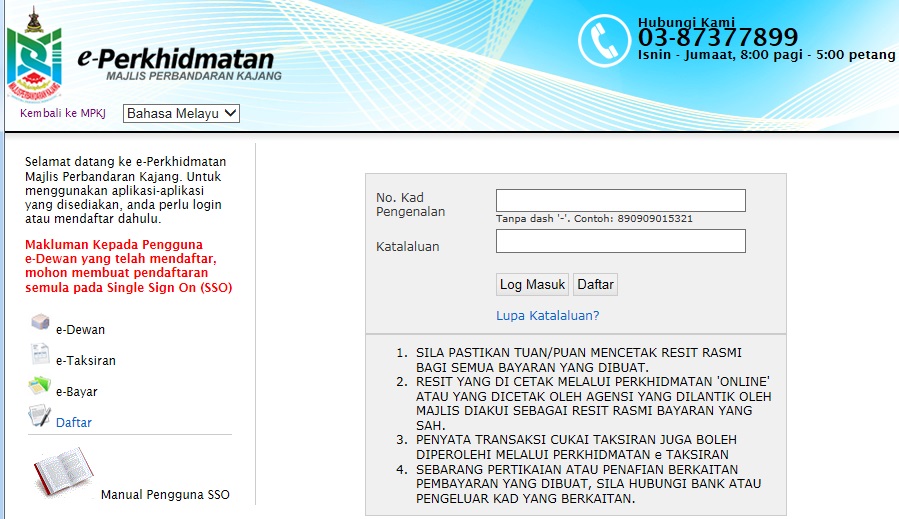Open the Bahasa Melayu language dropdown
This screenshot has height=519, width=899.
(181, 114)
